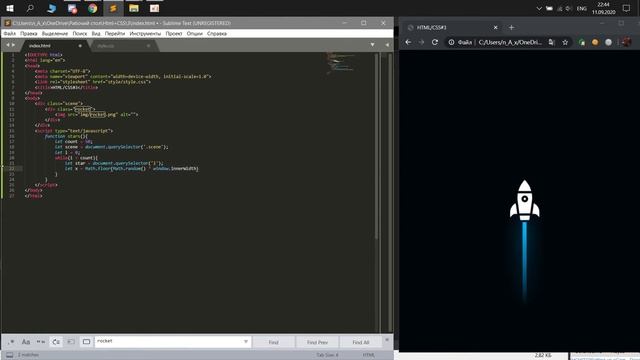Image resolution: width=640 pixels, height=360 pixels.
Task: Click the Windows Start button
Action: (x=10, y=8)
